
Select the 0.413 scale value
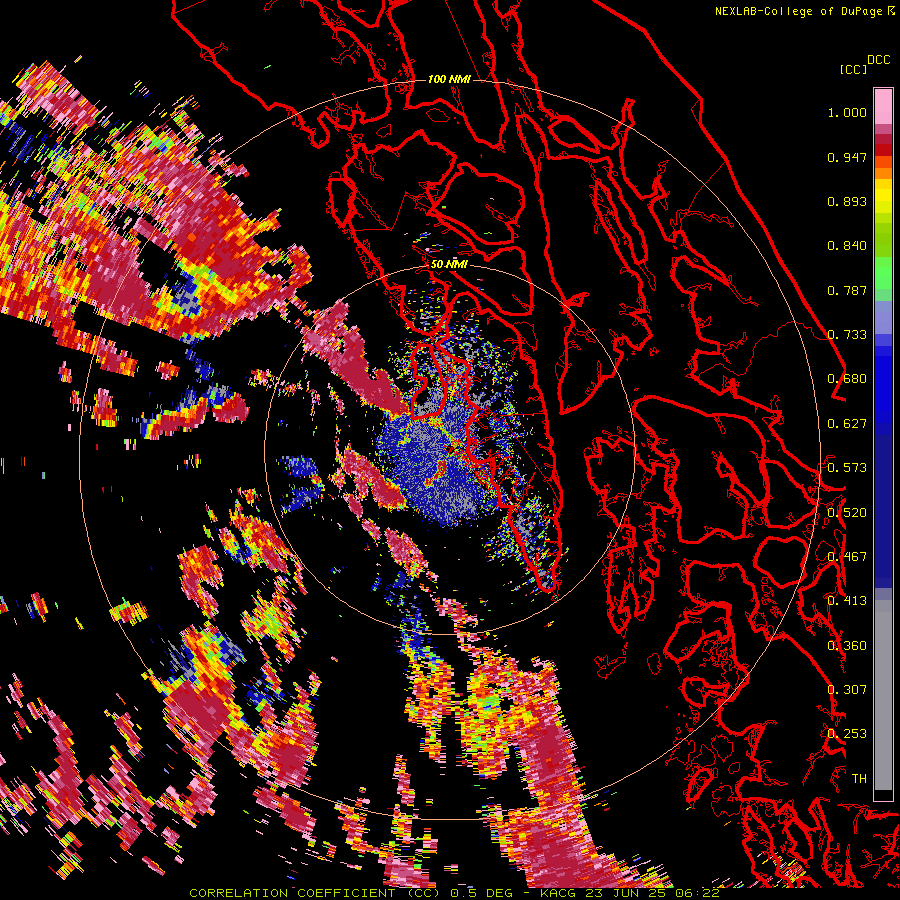847,601
